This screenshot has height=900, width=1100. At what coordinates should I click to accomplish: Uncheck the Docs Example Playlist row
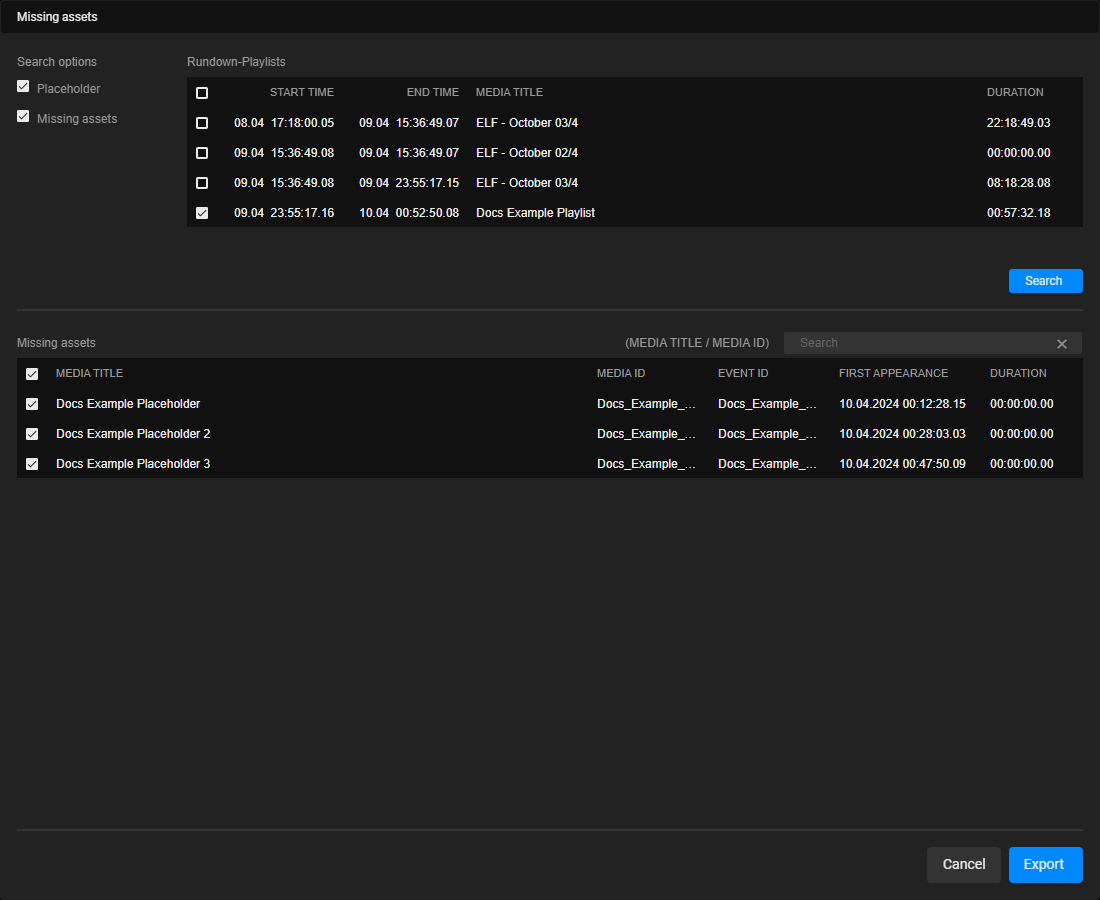click(202, 212)
